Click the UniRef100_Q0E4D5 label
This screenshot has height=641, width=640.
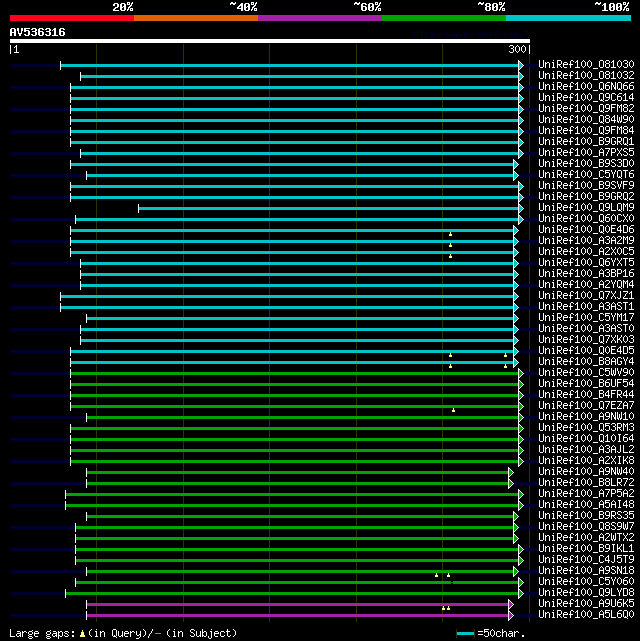[x=586, y=351]
